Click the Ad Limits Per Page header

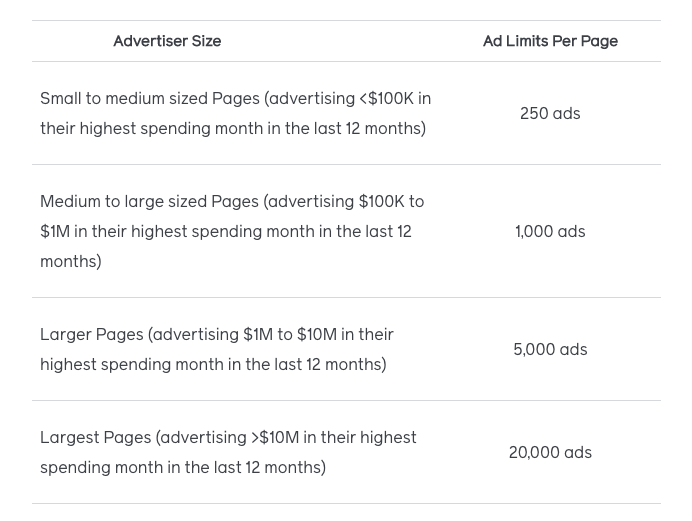point(550,41)
